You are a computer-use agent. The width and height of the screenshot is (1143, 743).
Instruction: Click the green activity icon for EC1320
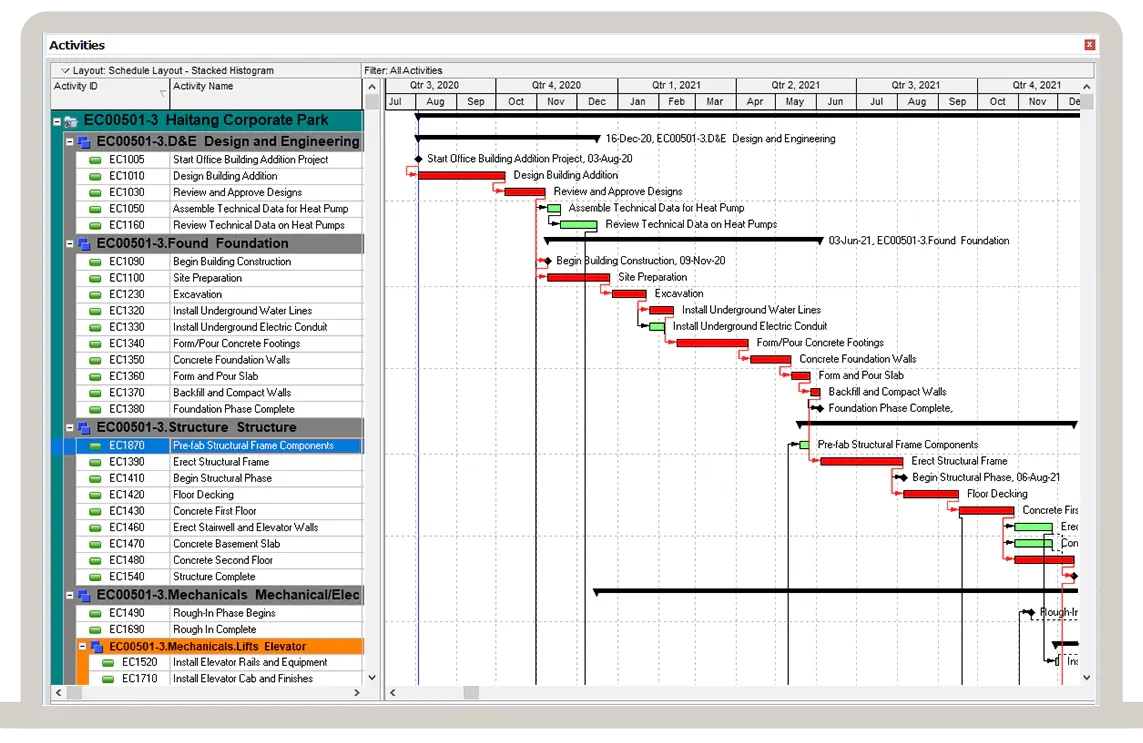coord(95,311)
